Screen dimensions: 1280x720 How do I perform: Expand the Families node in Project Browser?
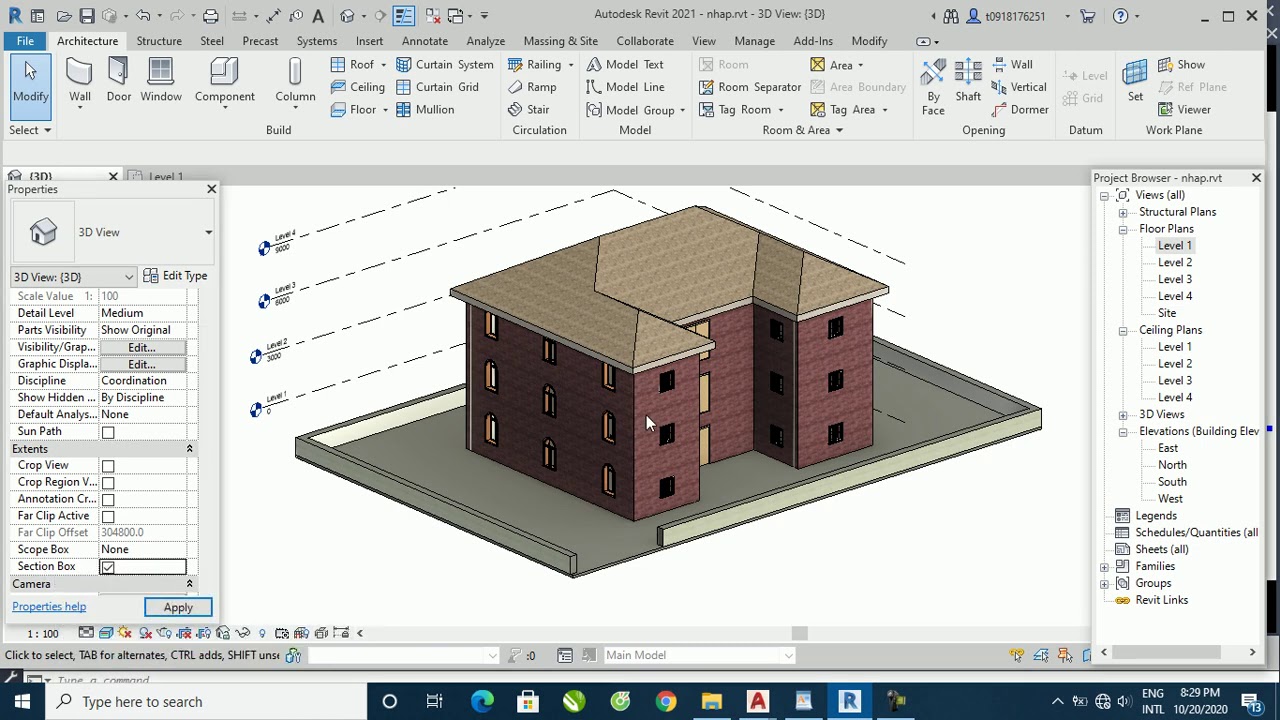1104,567
